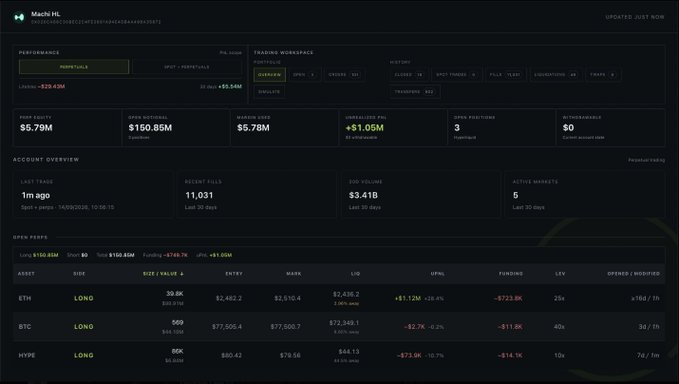Image resolution: width=679 pixels, height=384 pixels.
Task: Open the Orders tab
Action: pos(344,74)
